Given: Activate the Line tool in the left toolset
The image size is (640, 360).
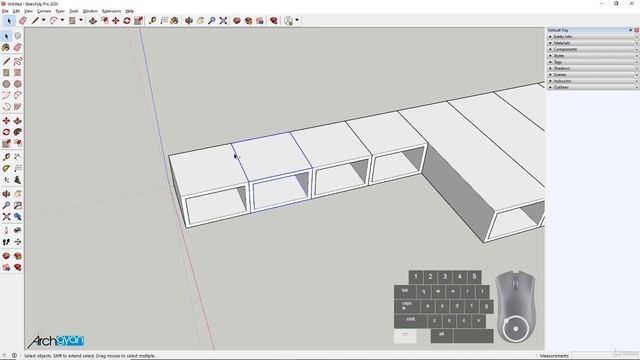Looking at the screenshot, I should coord(6,61).
